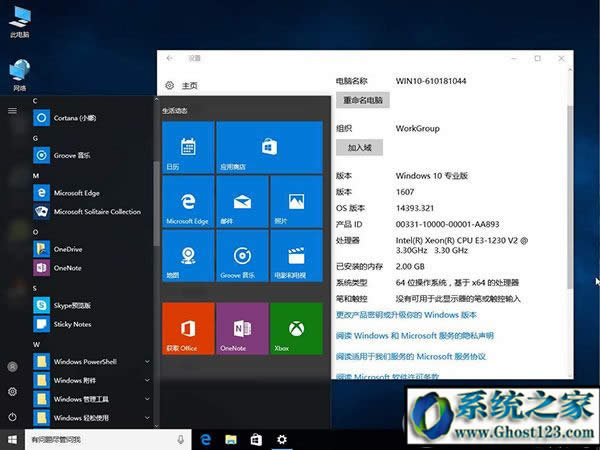This screenshot has width=600, height=450.
Task: Click the Cortana taskbar search box
Action: click(x=100, y=439)
